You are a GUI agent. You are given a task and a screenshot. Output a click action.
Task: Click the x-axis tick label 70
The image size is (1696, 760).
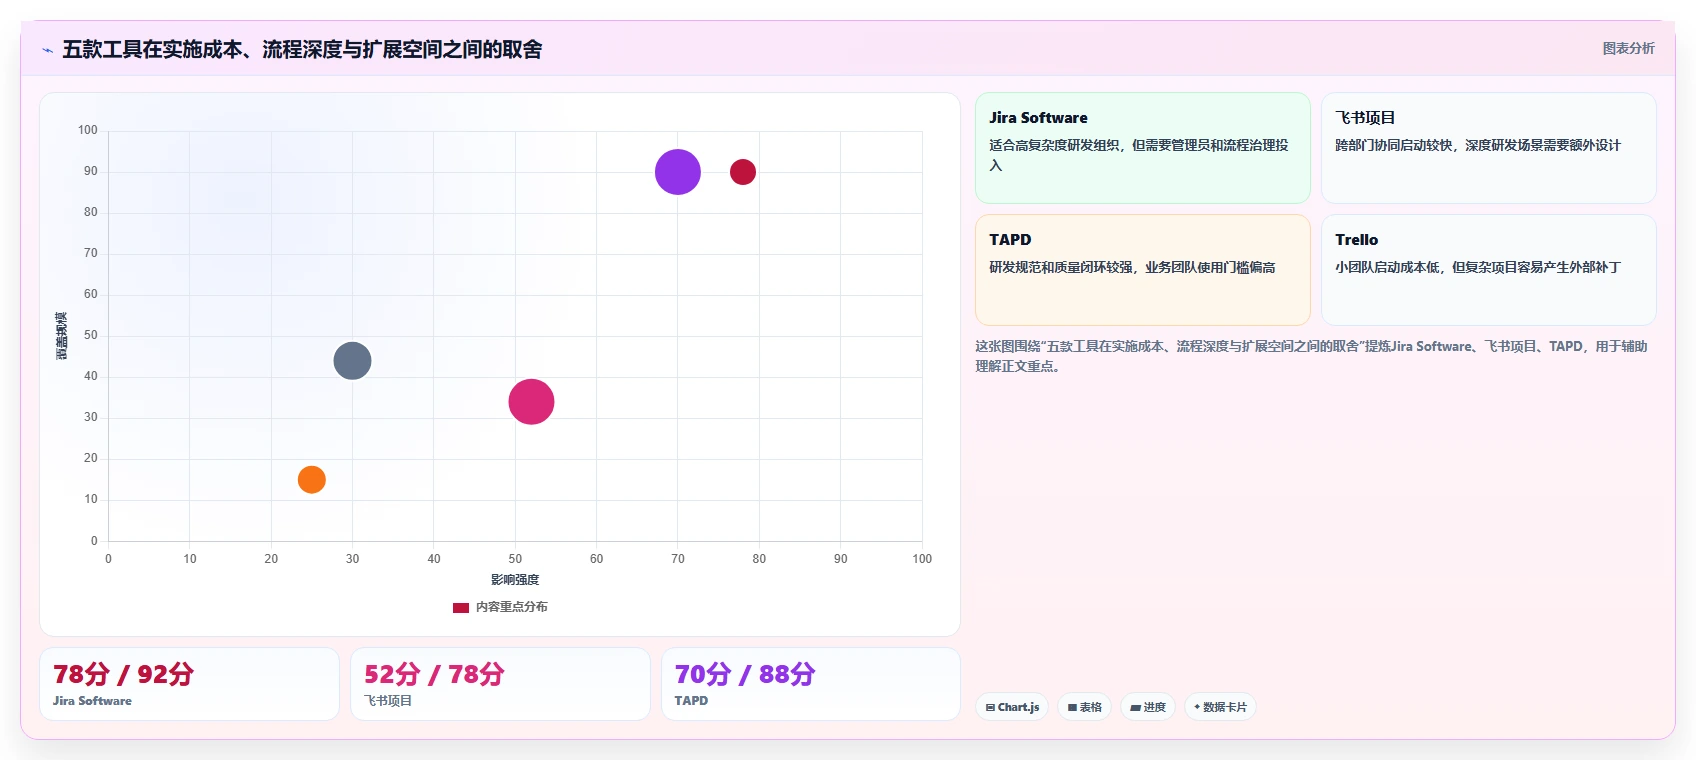pos(678,559)
